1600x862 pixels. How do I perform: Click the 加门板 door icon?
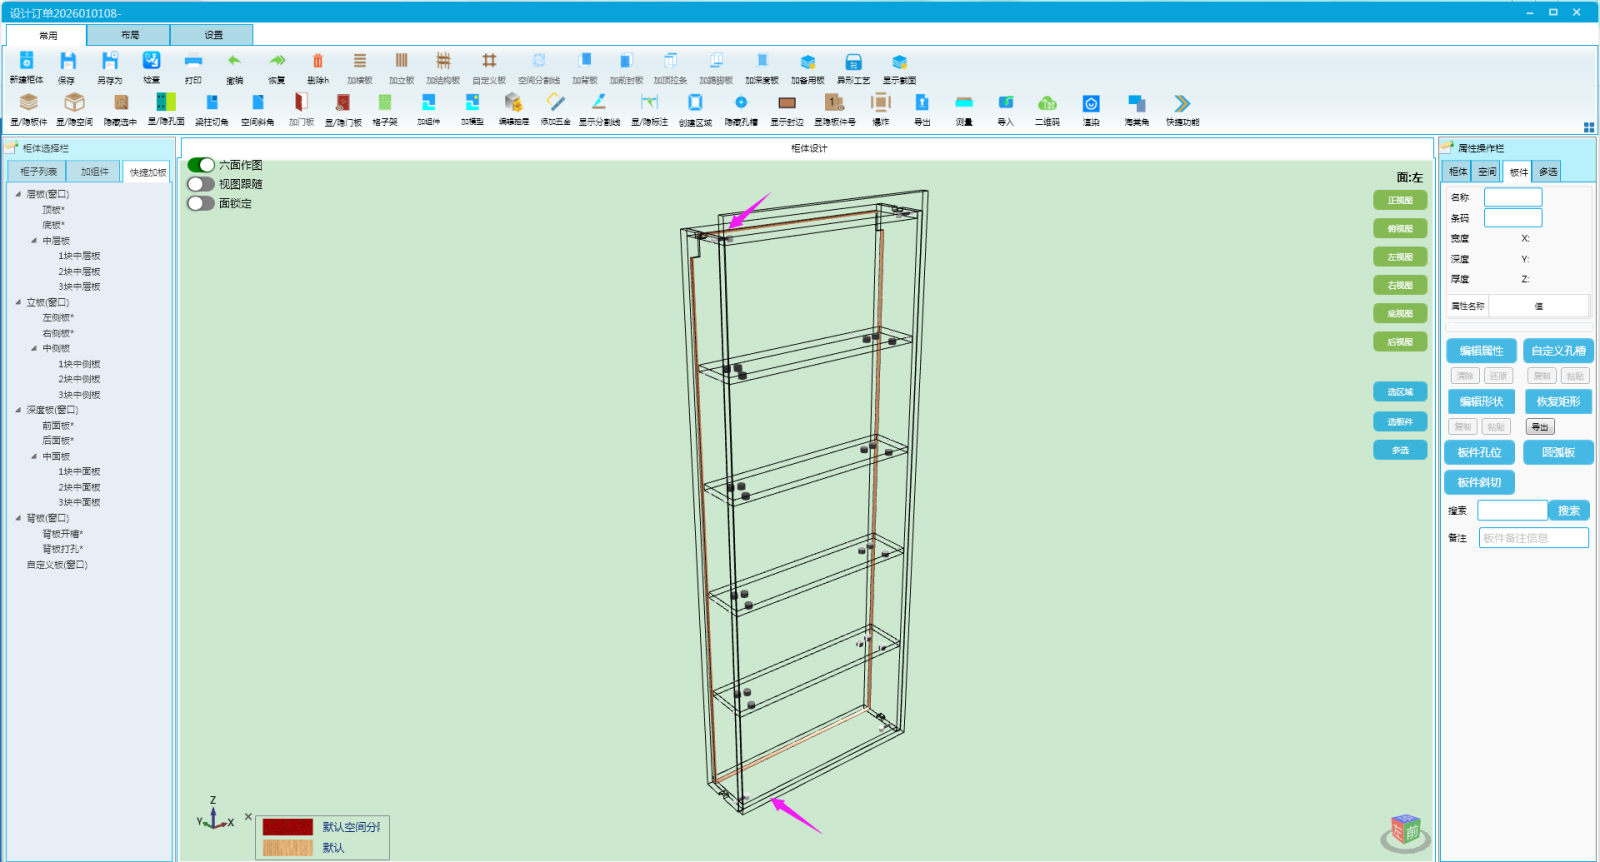coord(301,102)
